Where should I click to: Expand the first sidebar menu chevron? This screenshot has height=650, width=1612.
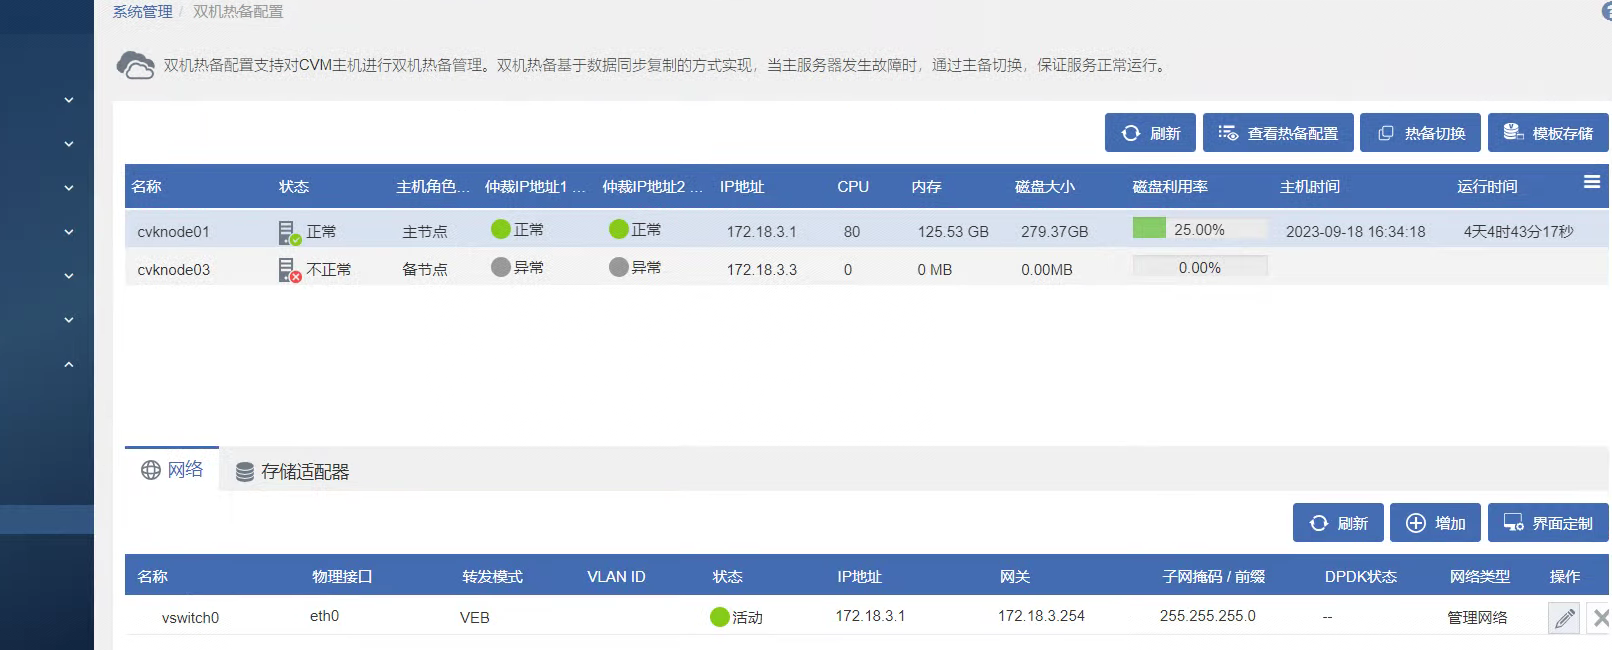[69, 100]
